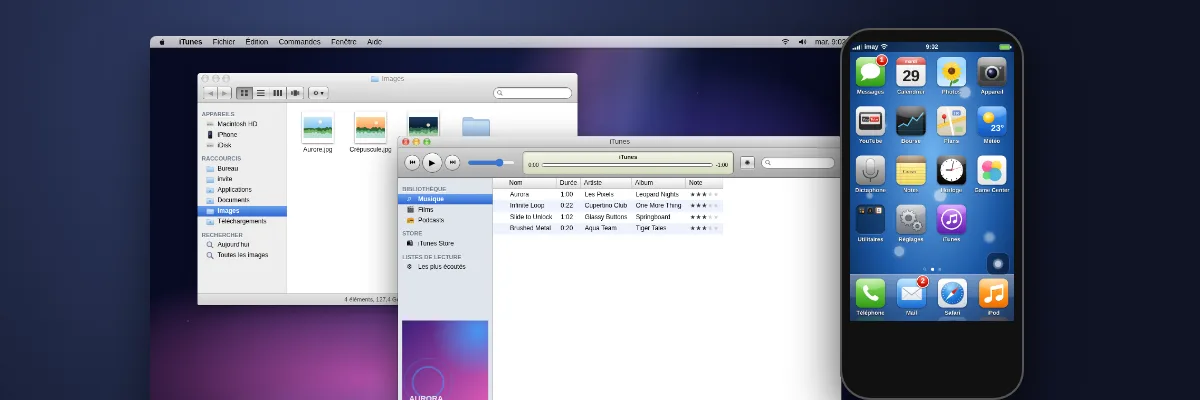1200x400 pixels.
Task: Open the Notes app on the phone
Action: [x=910, y=170]
